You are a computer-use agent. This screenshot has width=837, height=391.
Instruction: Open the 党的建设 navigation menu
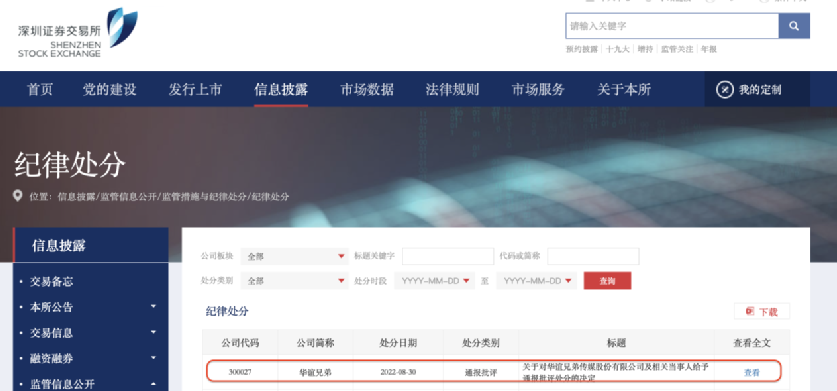click(x=109, y=89)
